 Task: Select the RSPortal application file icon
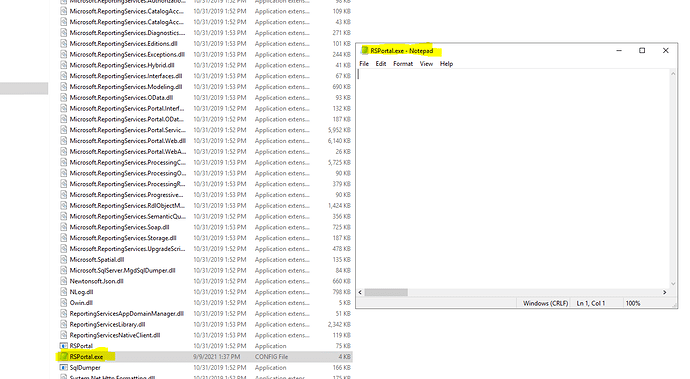[64, 346]
